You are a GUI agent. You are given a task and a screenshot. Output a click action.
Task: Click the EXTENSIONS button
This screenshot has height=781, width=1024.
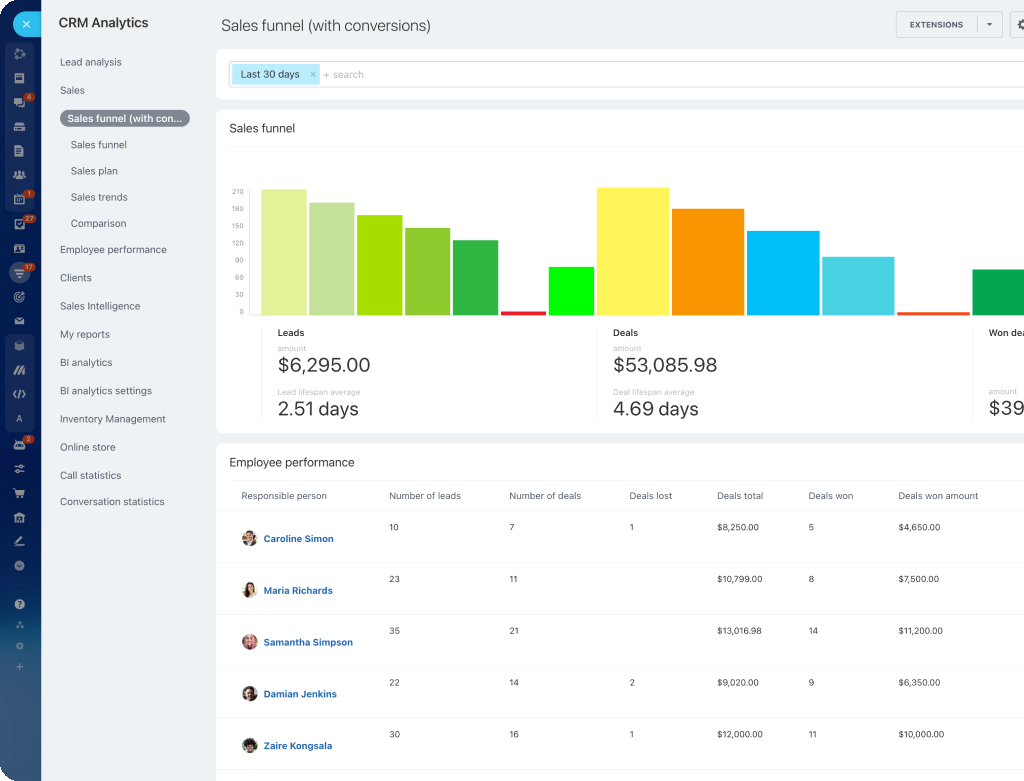point(936,25)
